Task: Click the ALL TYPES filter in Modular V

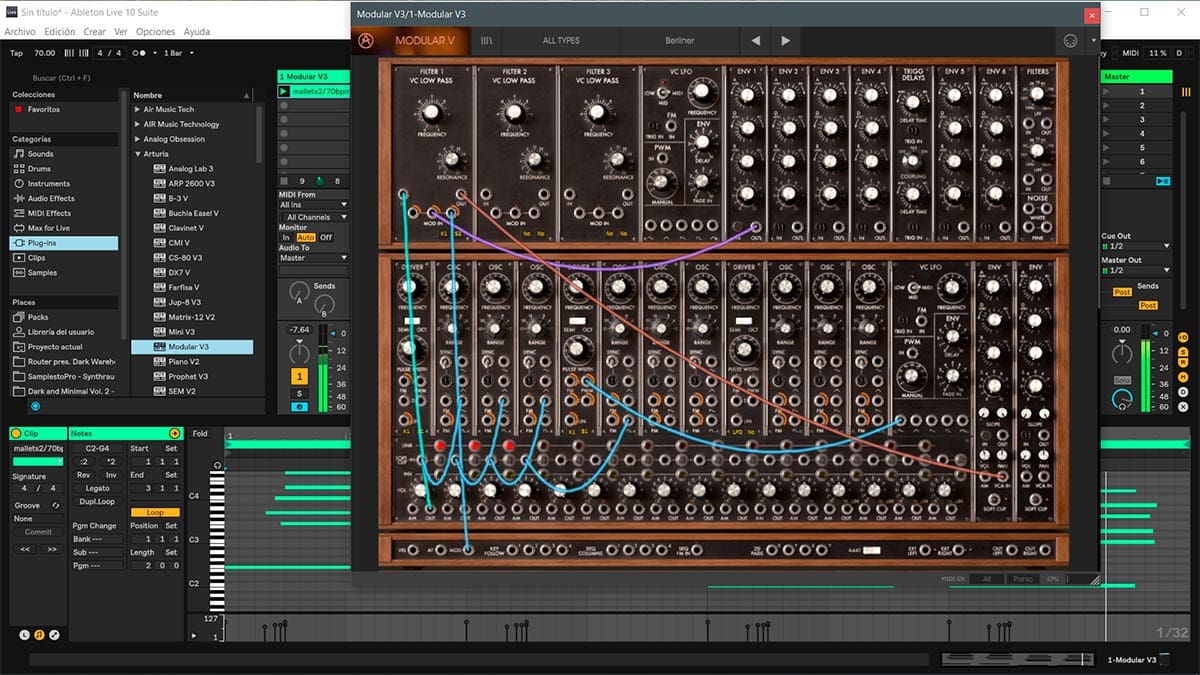Action: point(560,41)
